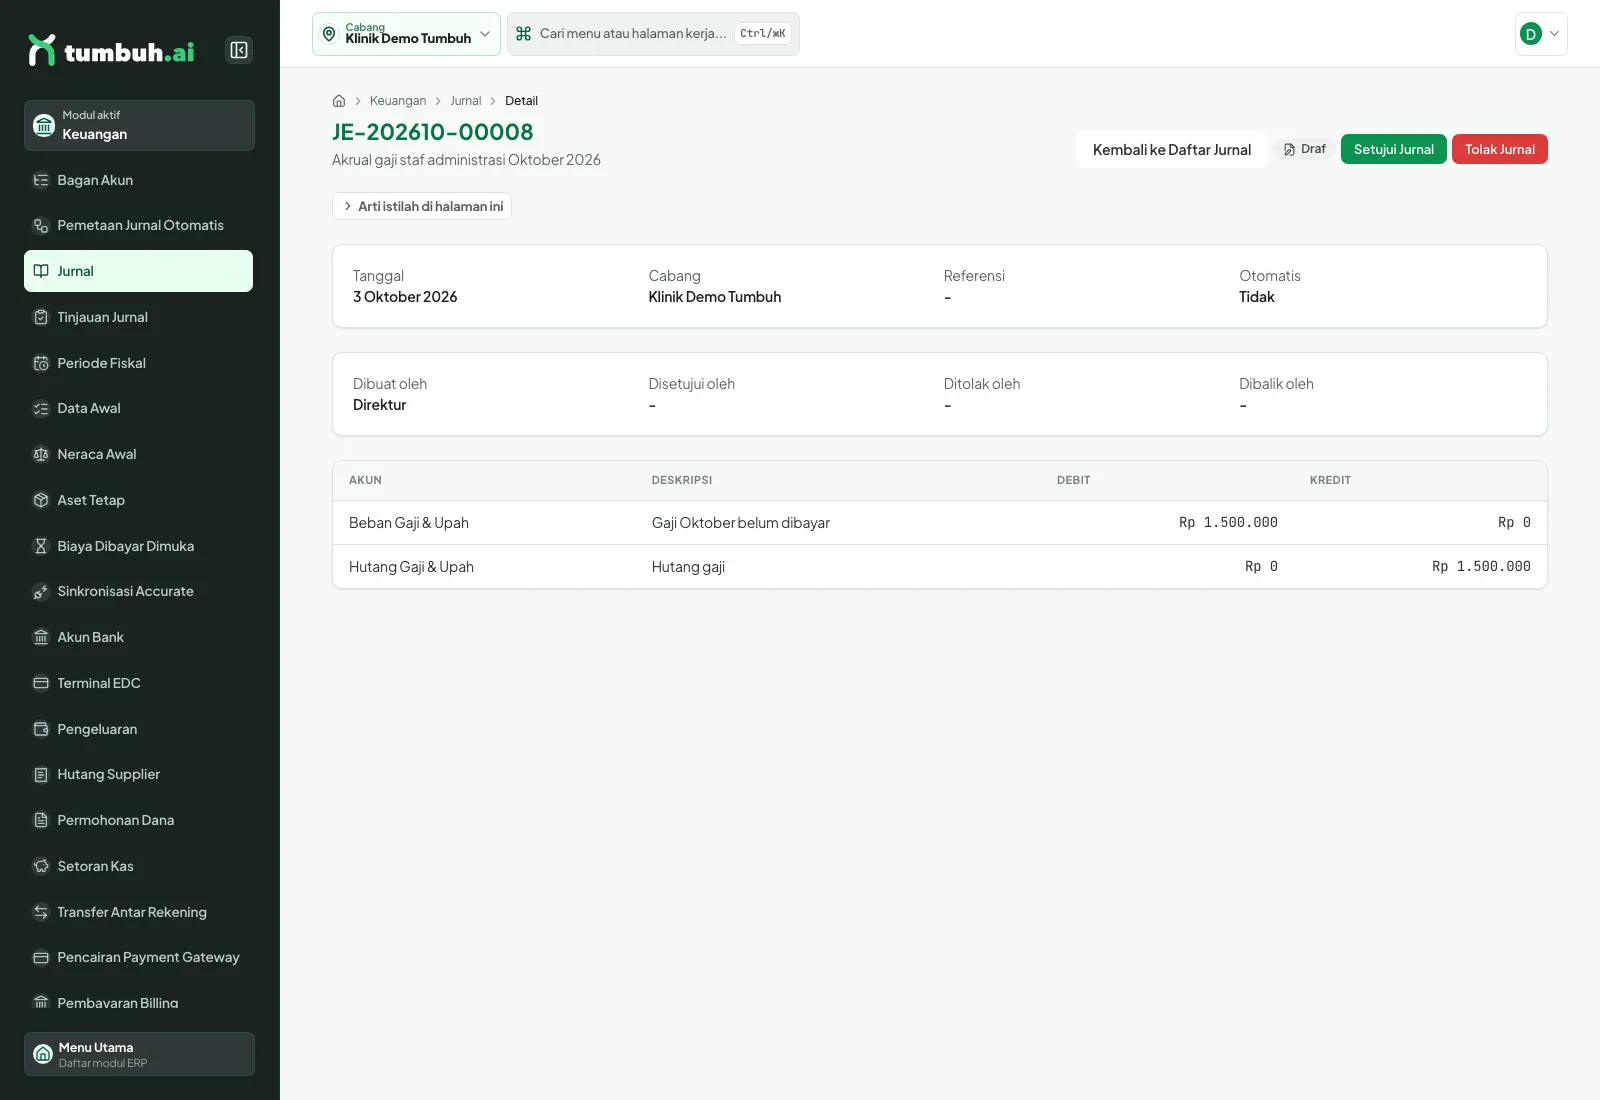Open the Cabang Klinik Demo Tumbuh dropdown
1600x1100 pixels.
click(406, 34)
